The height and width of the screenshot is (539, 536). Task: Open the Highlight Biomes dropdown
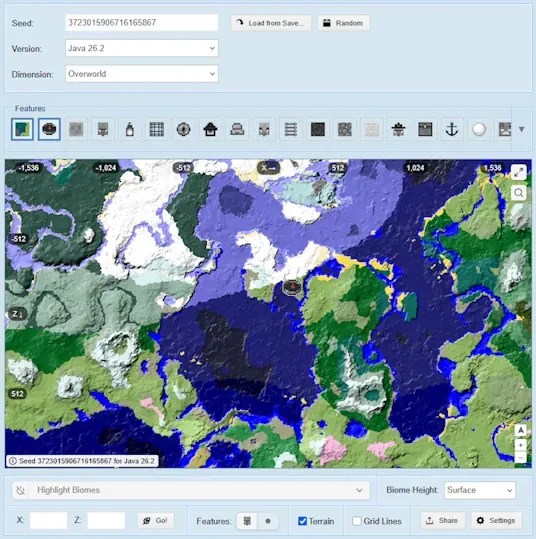coord(191,490)
